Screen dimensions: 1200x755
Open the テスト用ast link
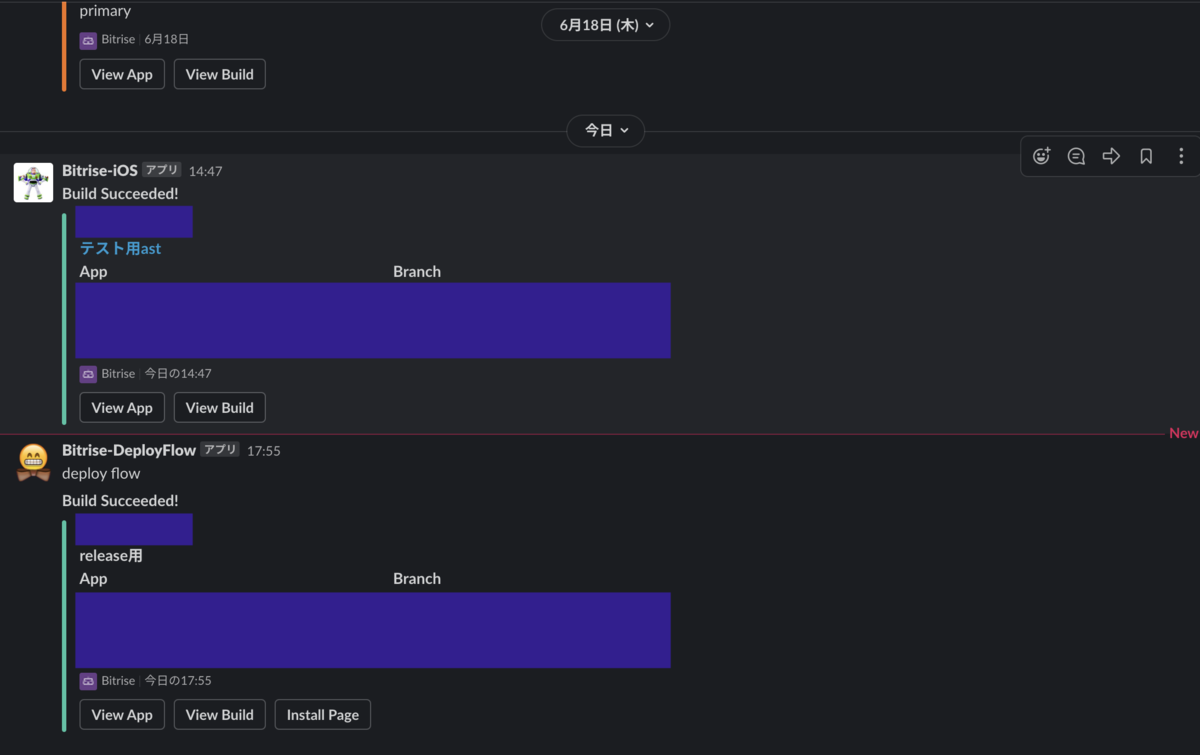coord(120,249)
